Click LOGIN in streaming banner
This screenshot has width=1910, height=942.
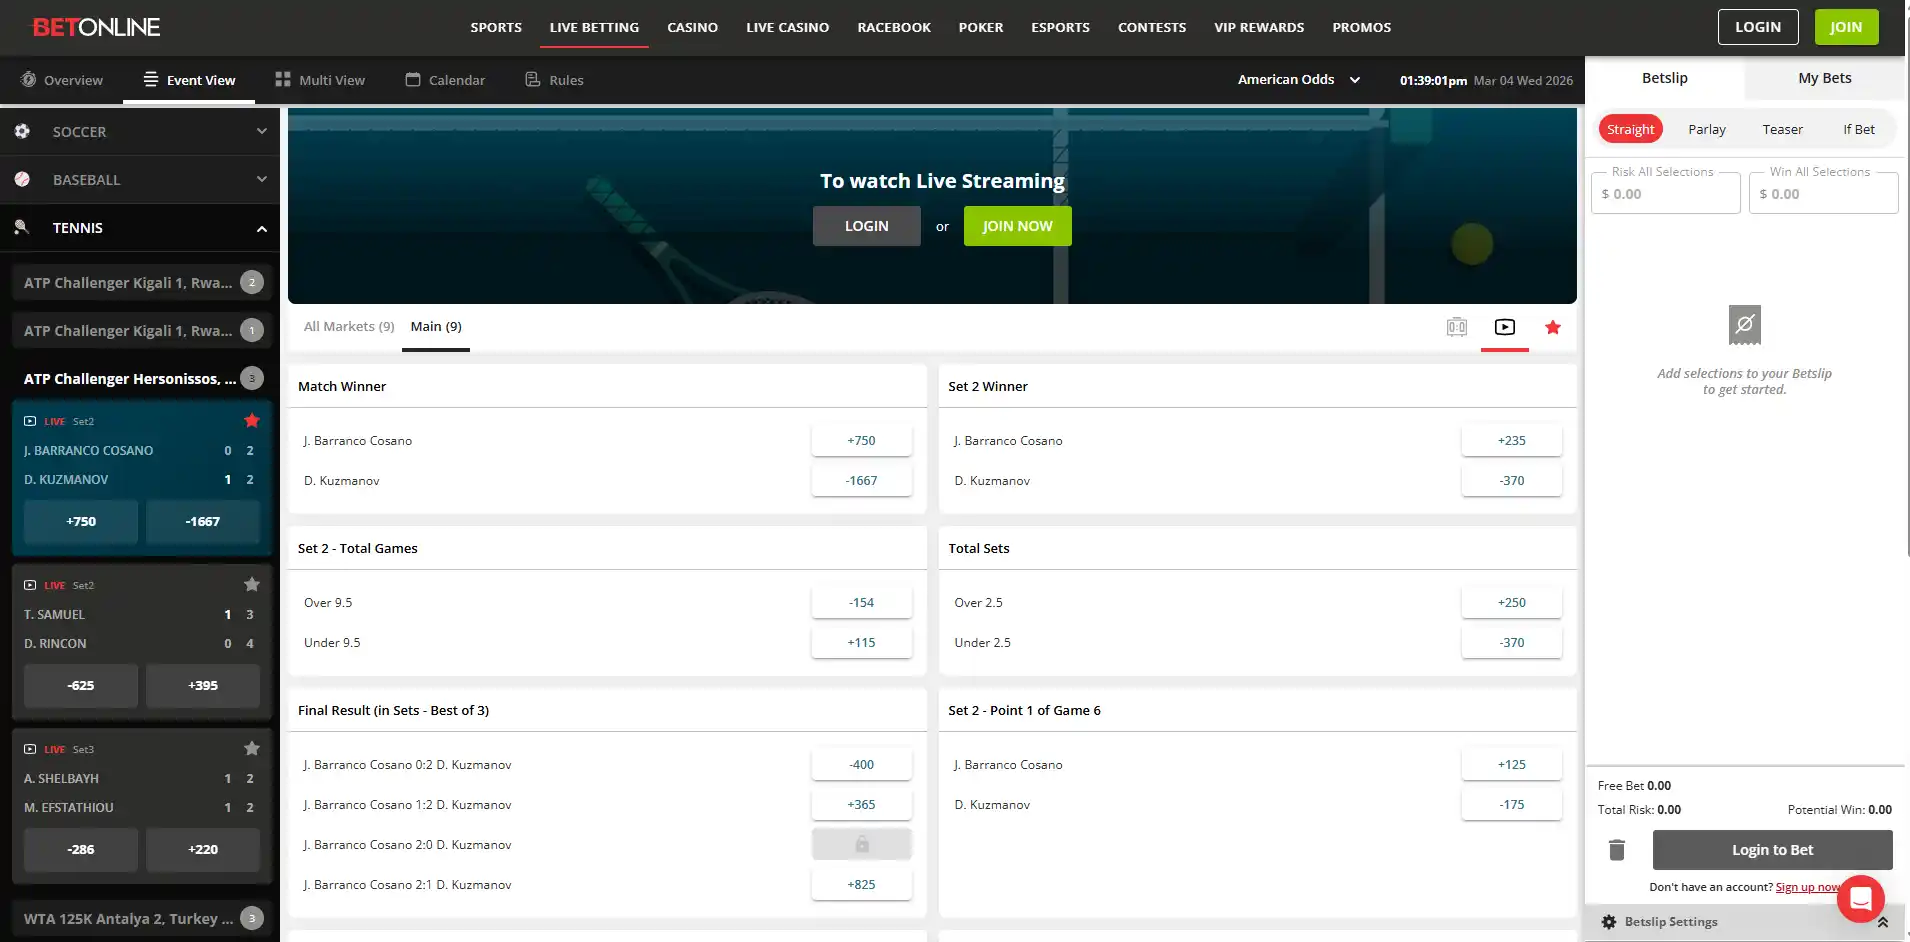coord(866,226)
